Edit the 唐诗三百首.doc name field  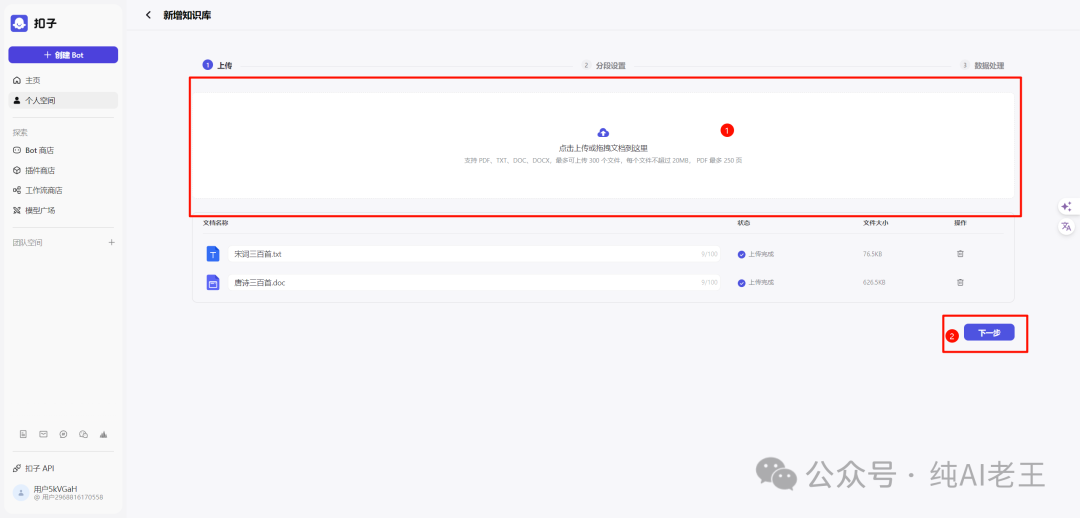tap(474, 282)
